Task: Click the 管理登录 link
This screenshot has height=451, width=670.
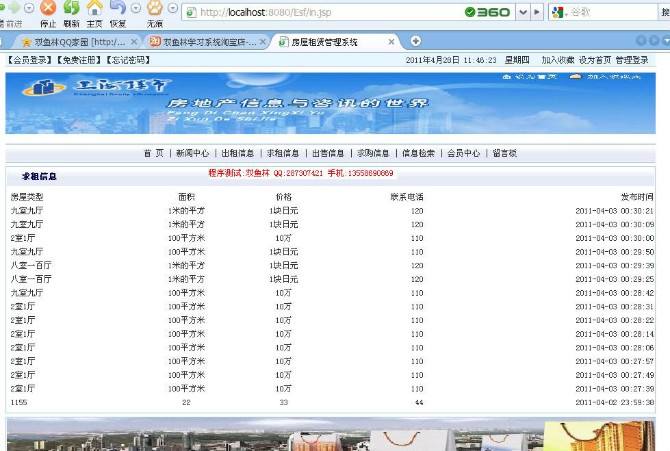Action: click(x=632, y=60)
